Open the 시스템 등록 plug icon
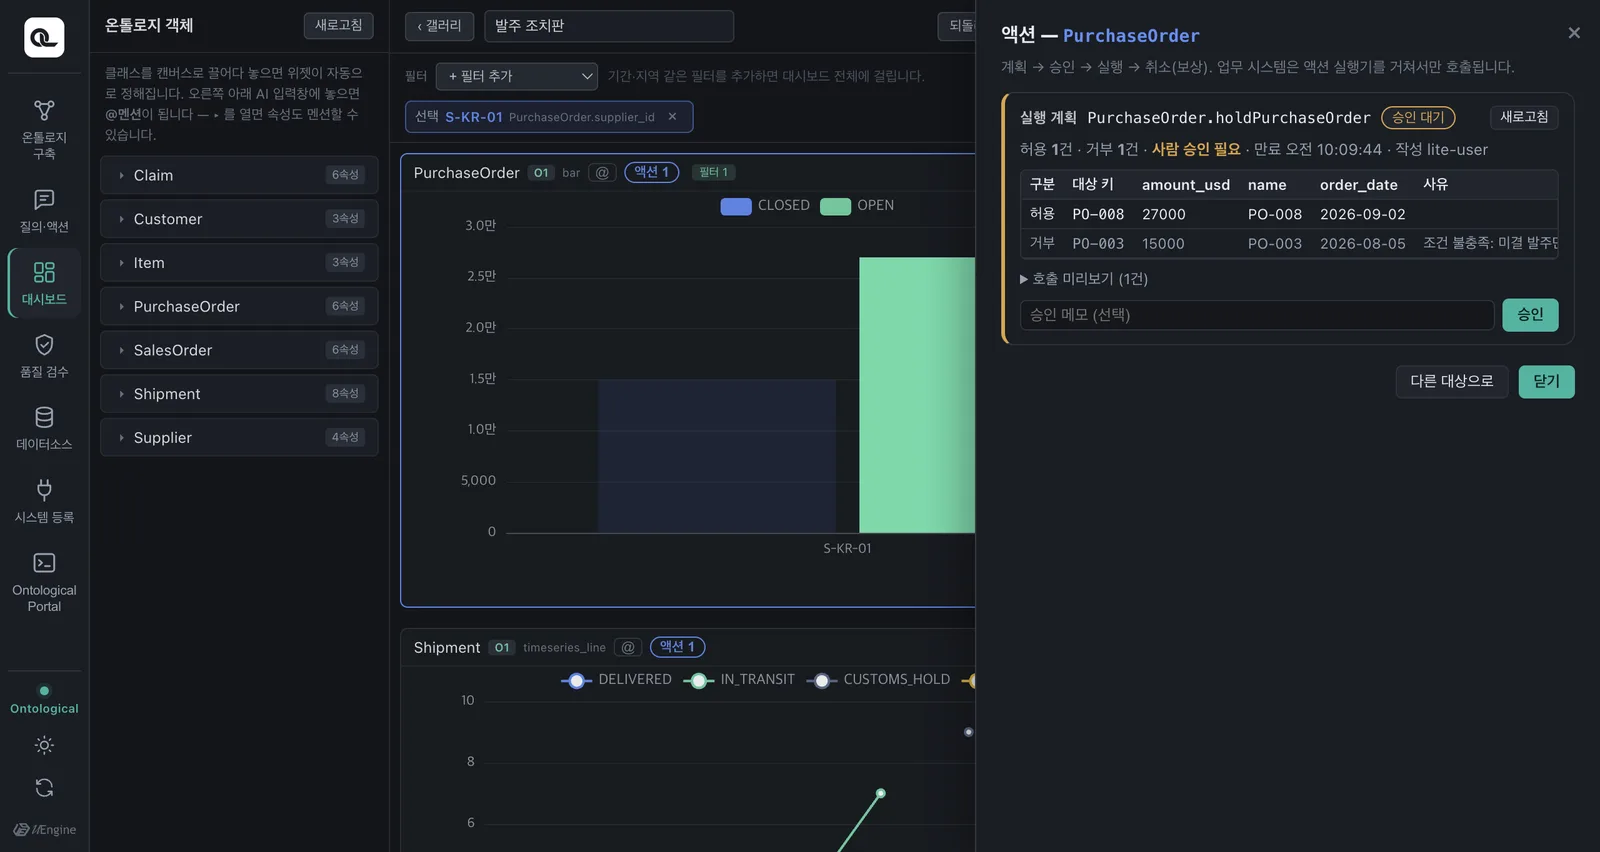1600x852 pixels. (x=44, y=501)
